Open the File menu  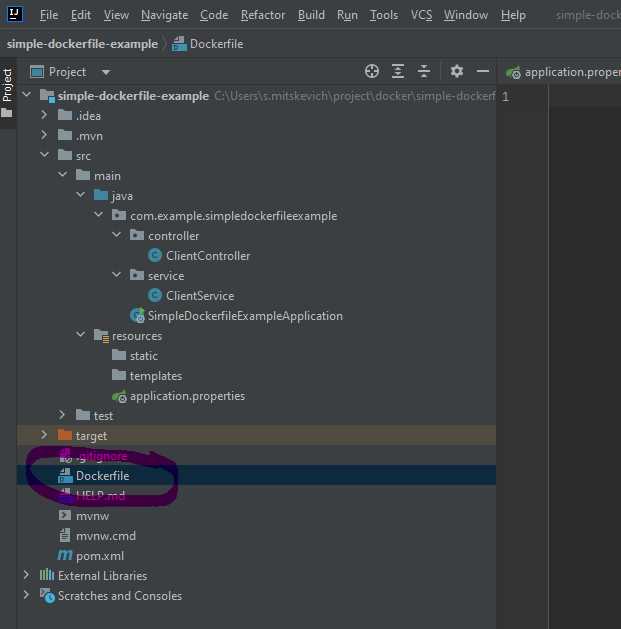click(x=49, y=15)
